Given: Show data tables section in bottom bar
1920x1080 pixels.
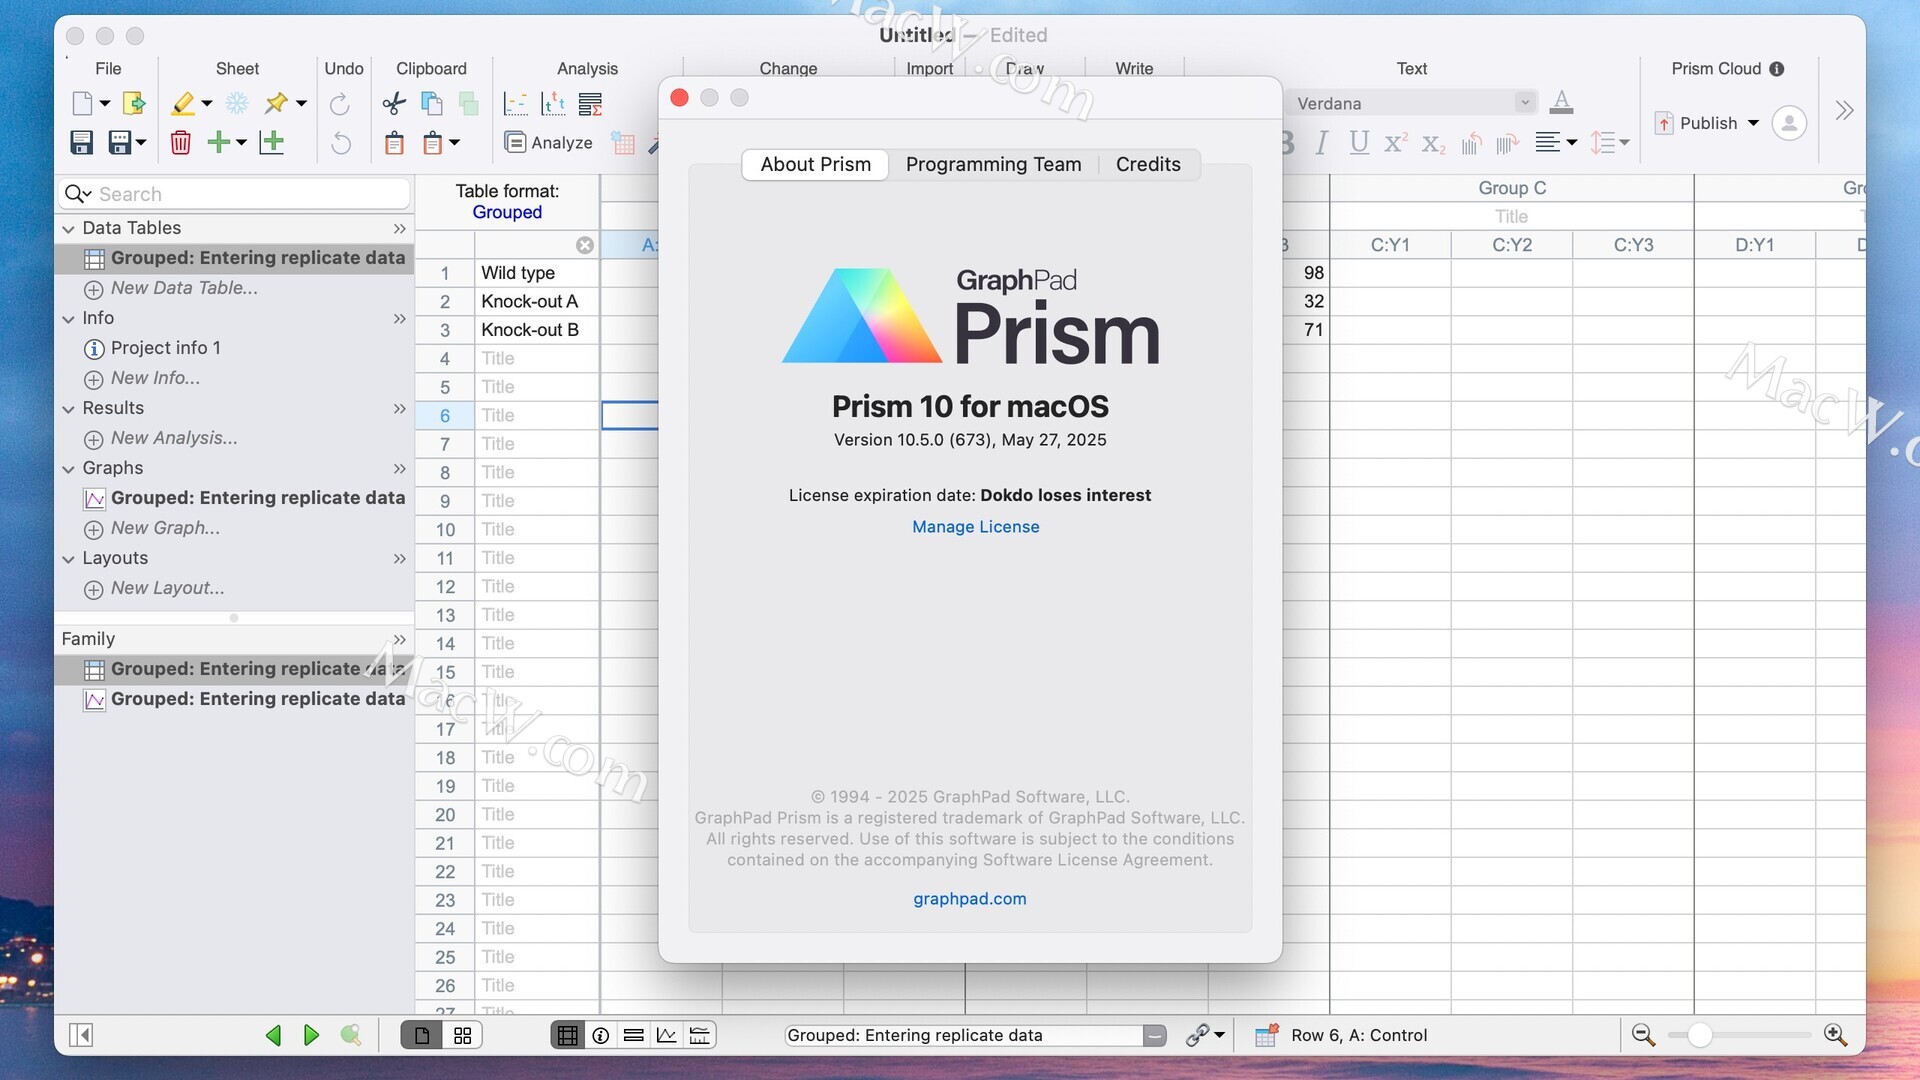Looking at the screenshot, I should (567, 1035).
